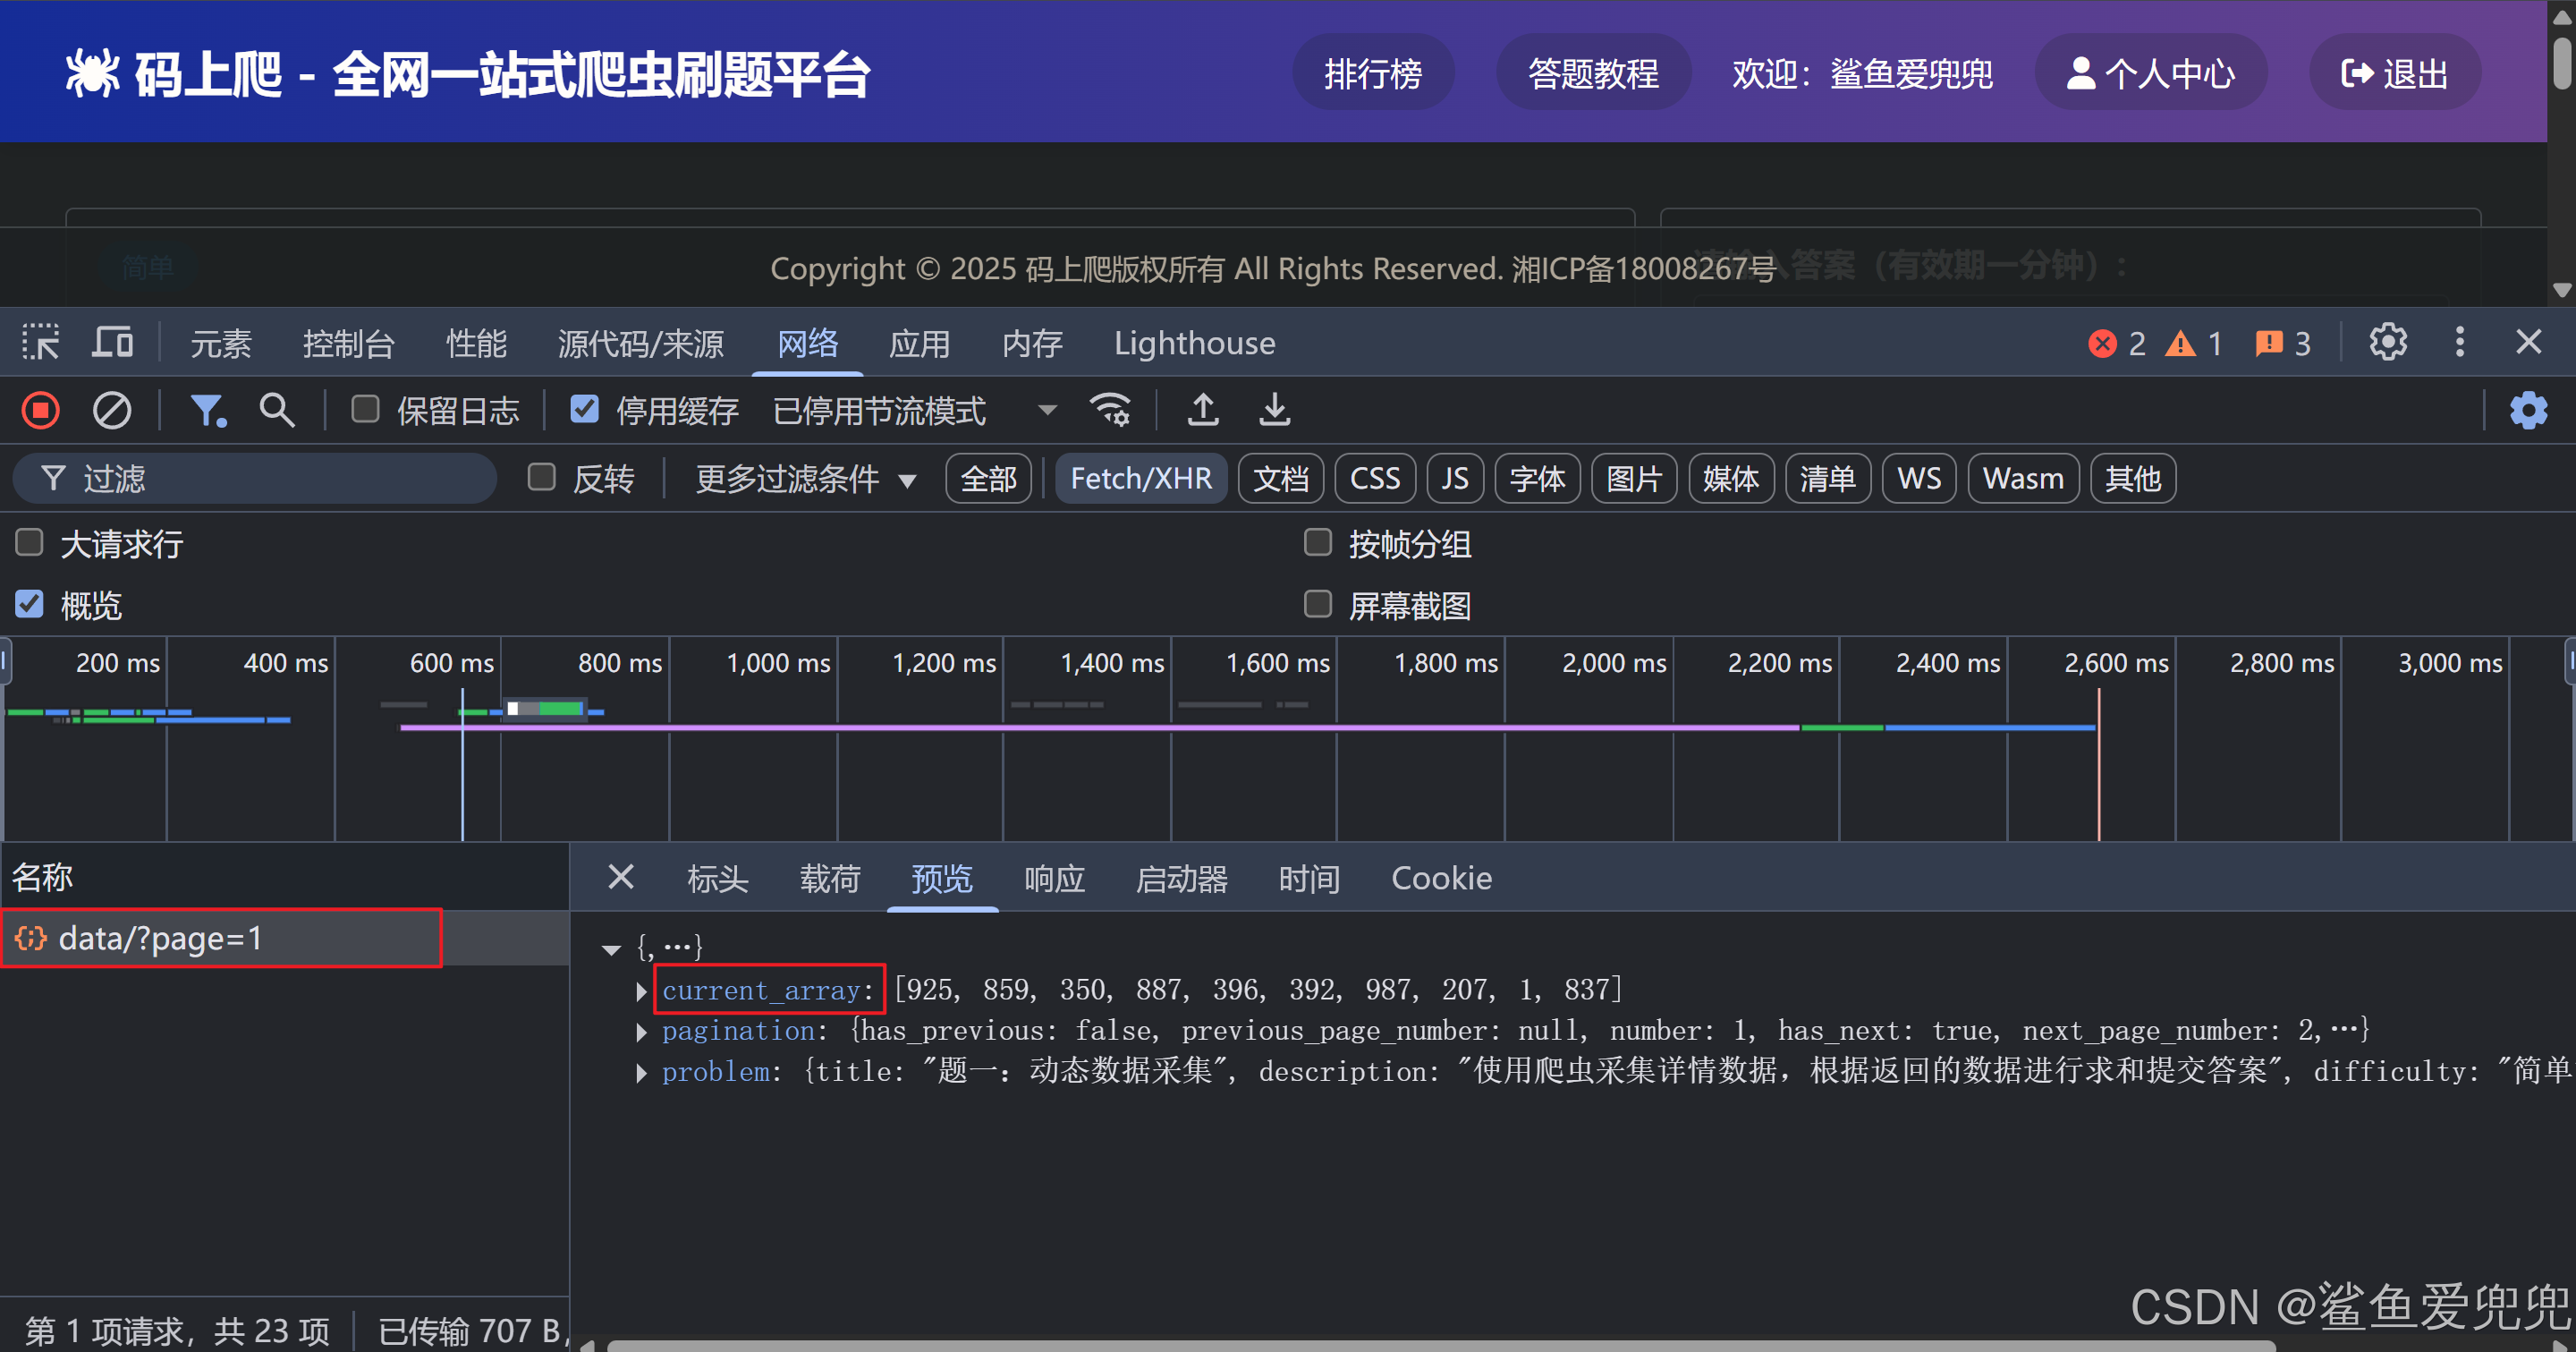Expand the current_array entry
The image size is (2576, 1352).
pos(641,991)
